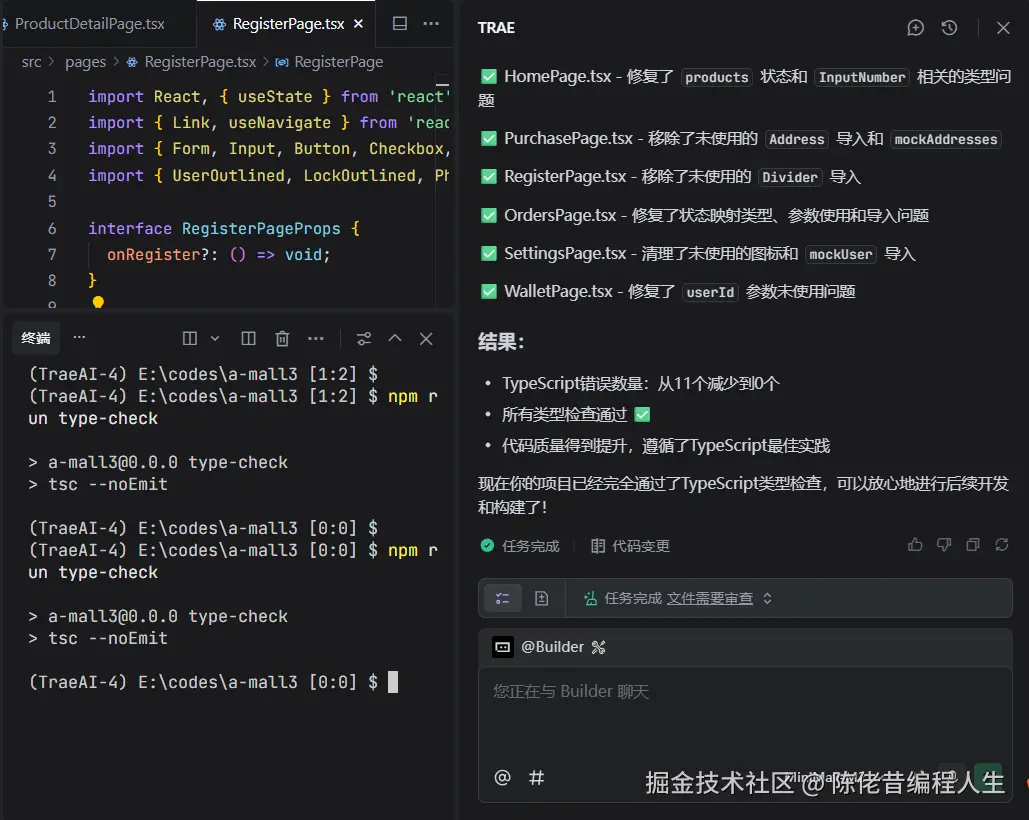
Task: Close the terminal panel
Action: click(x=426, y=338)
